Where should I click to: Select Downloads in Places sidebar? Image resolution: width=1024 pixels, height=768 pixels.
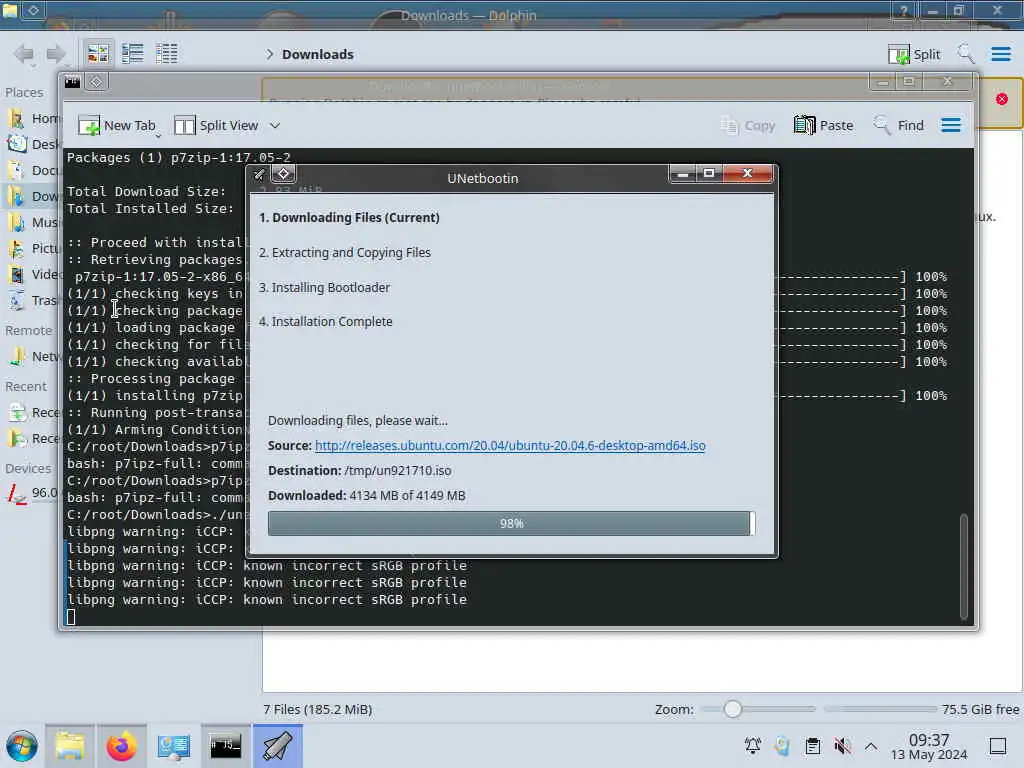coord(33,197)
